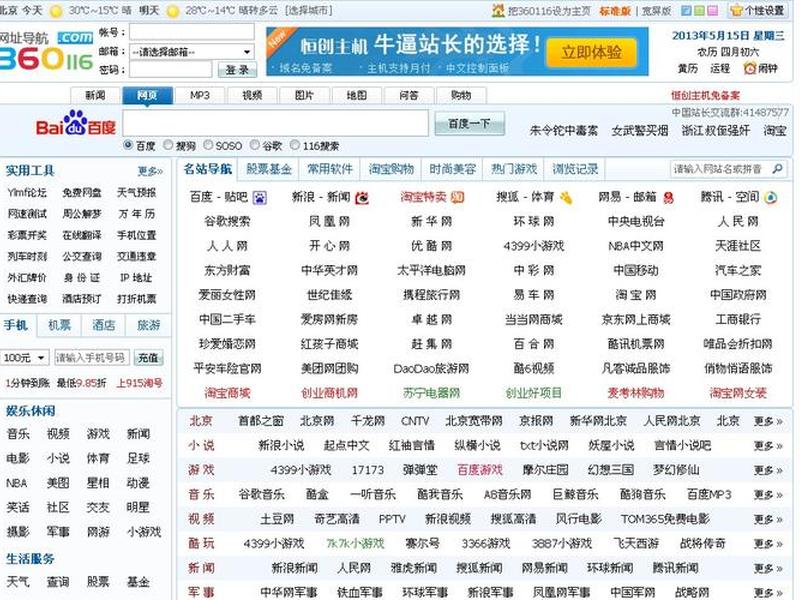Expand 更多 in the 游戏 row

point(768,470)
